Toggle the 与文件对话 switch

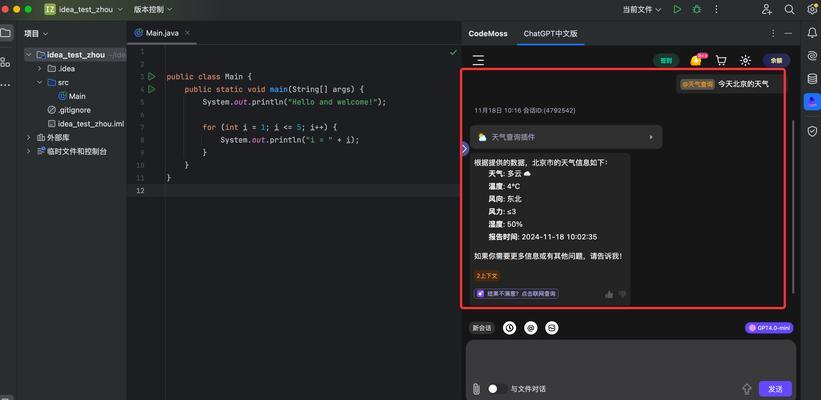497,389
